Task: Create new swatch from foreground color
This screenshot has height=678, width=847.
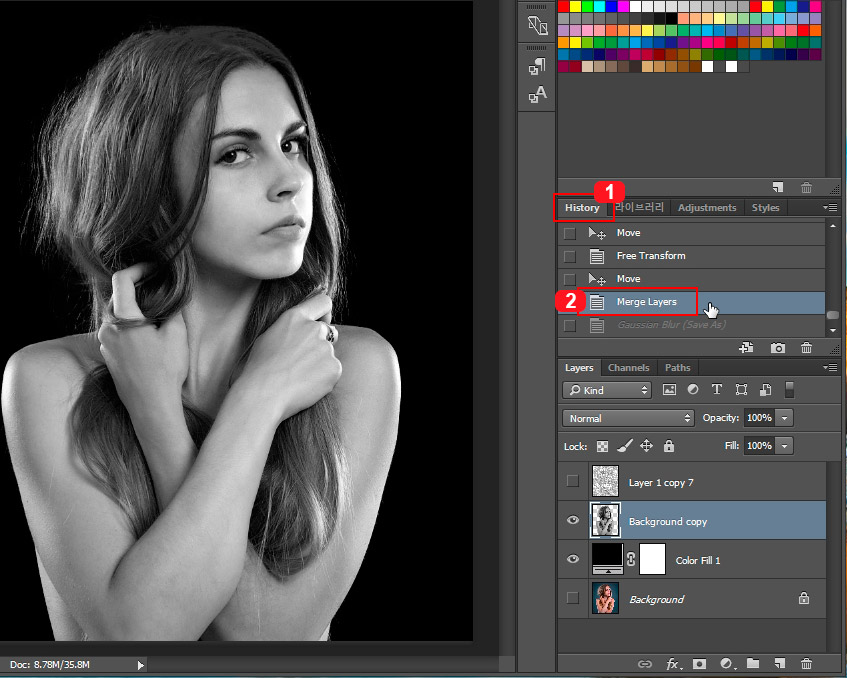Action: pyautogui.click(x=777, y=187)
